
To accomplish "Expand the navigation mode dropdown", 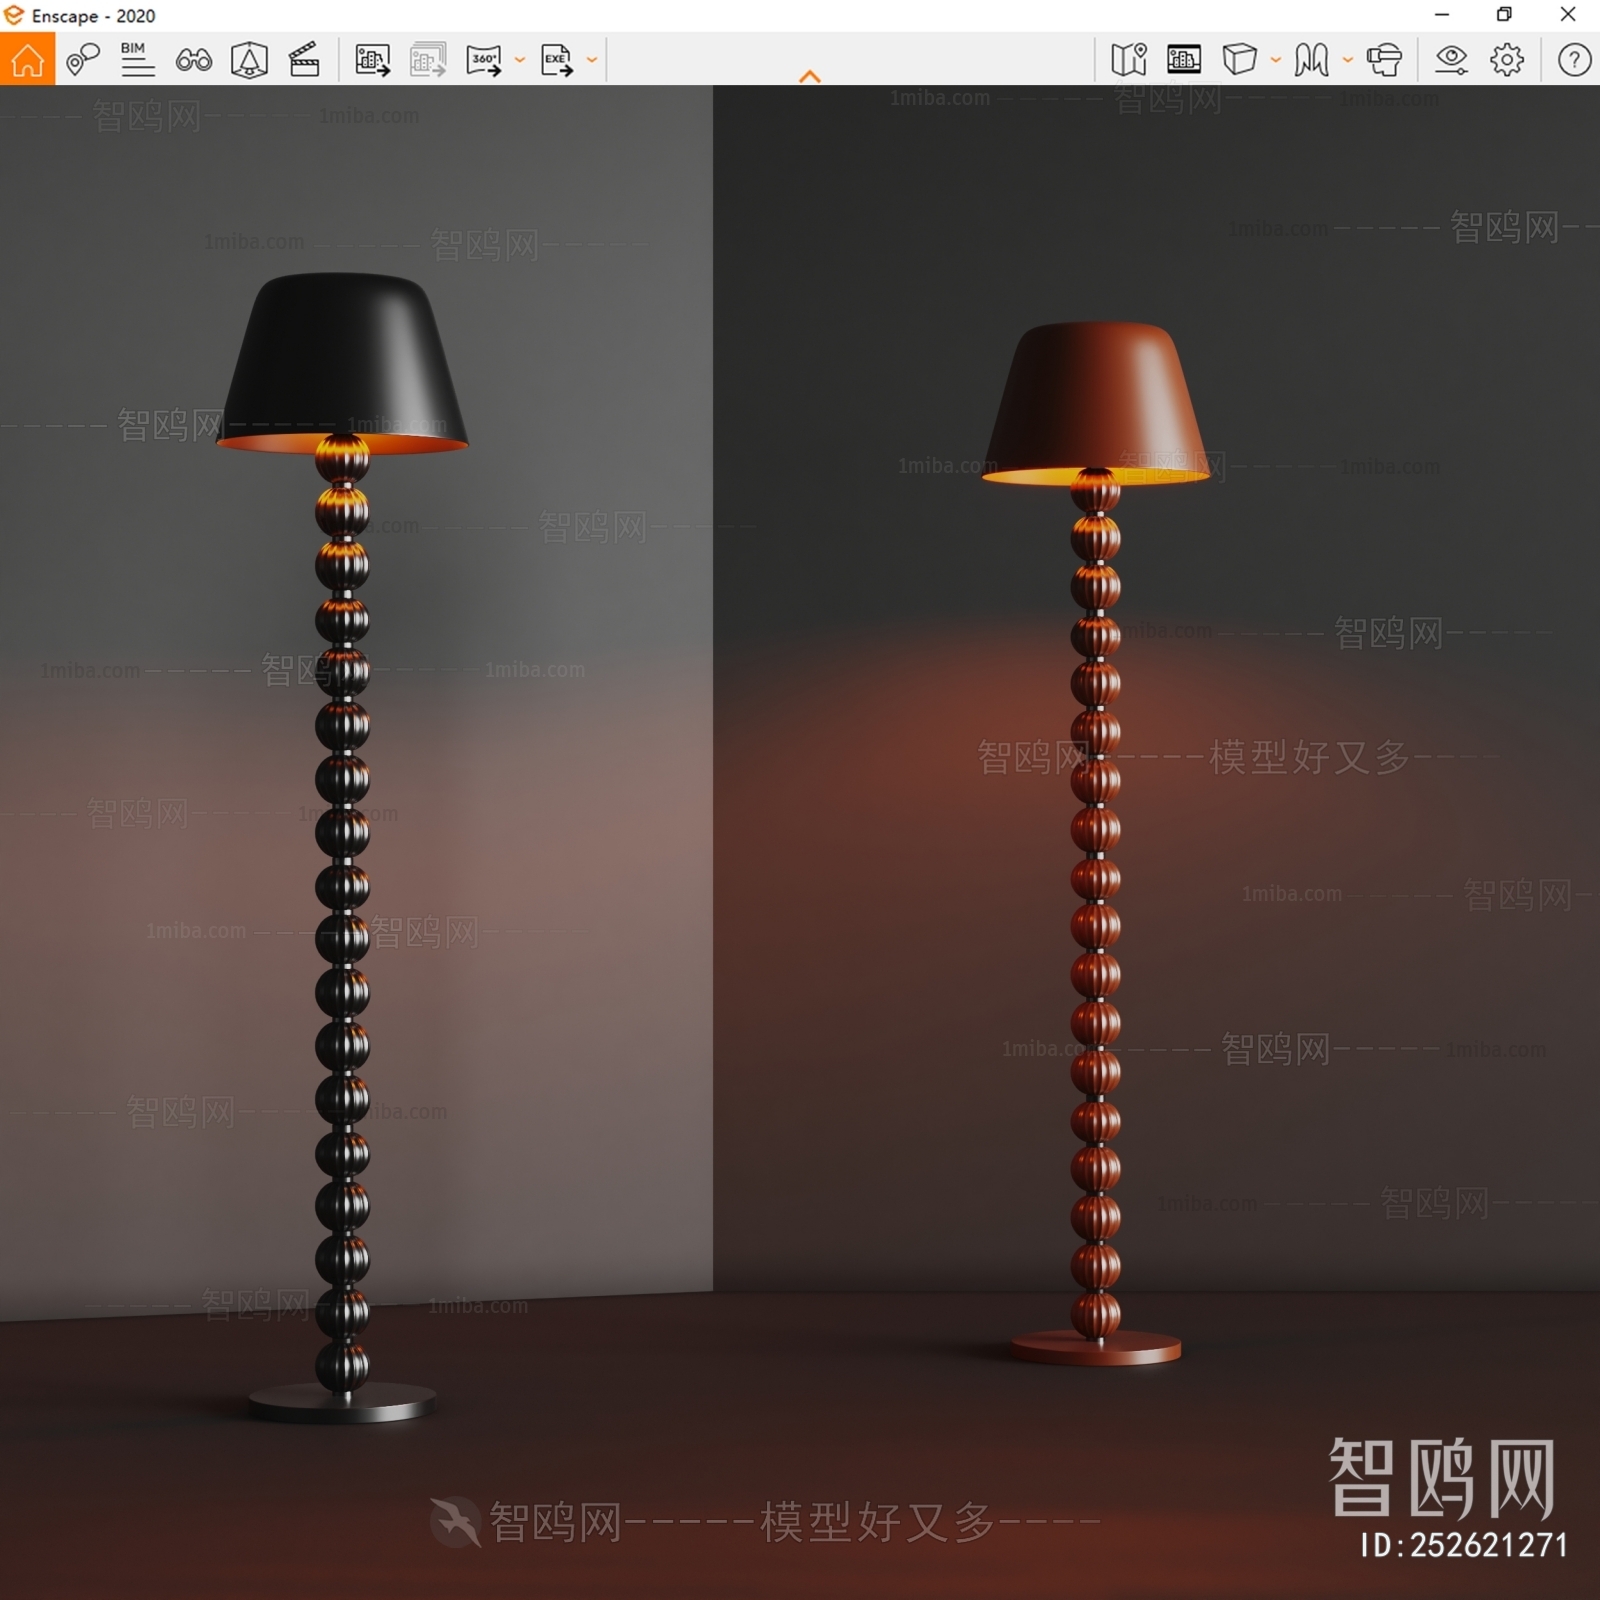I will coord(1348,60).
